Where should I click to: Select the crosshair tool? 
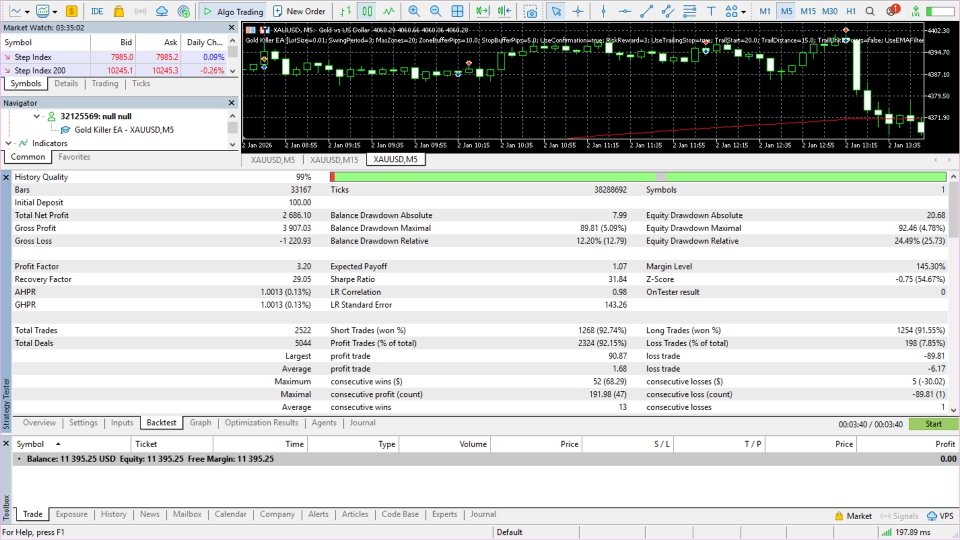tap(578, 11)
